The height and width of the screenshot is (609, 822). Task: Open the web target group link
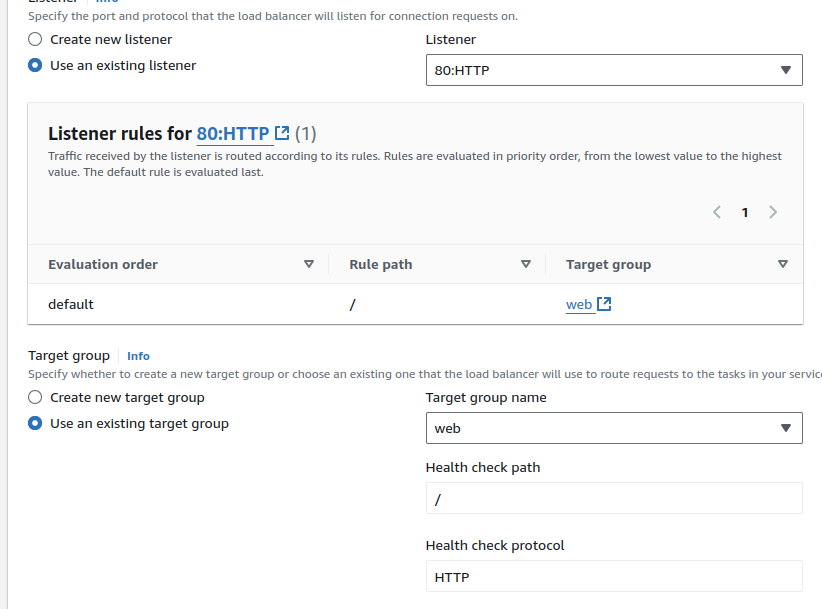point(579,305)
